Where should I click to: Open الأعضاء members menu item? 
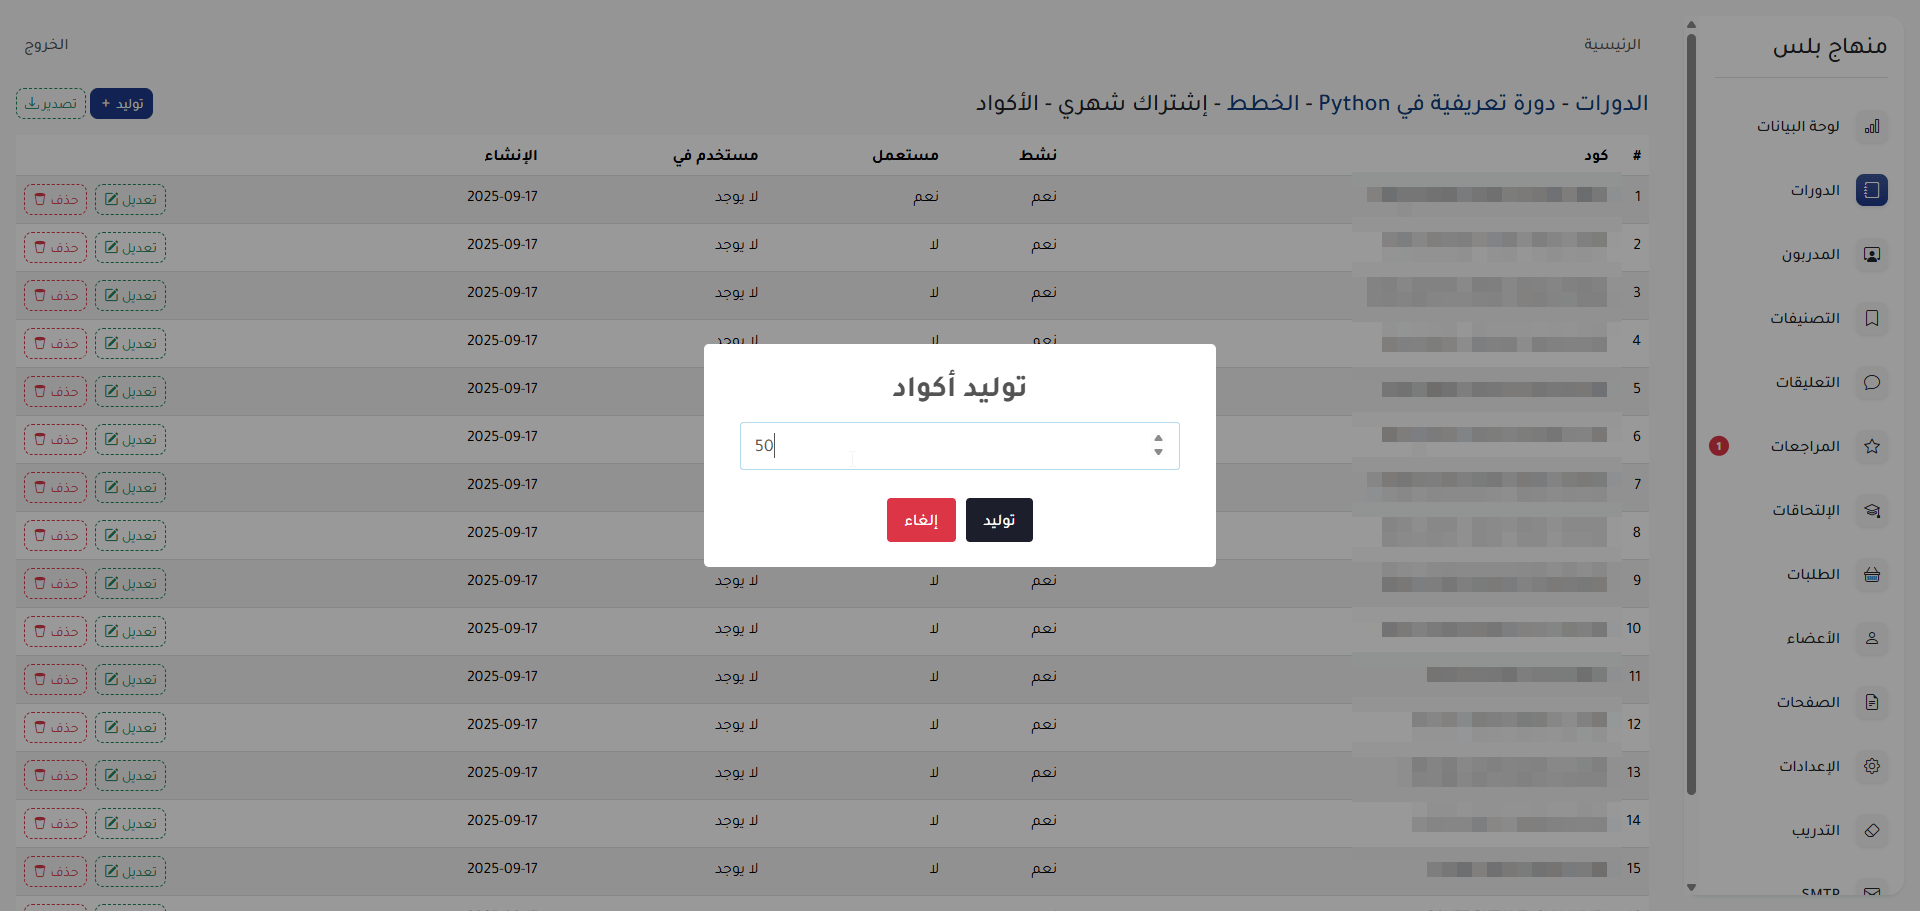tap(1812, 638)
